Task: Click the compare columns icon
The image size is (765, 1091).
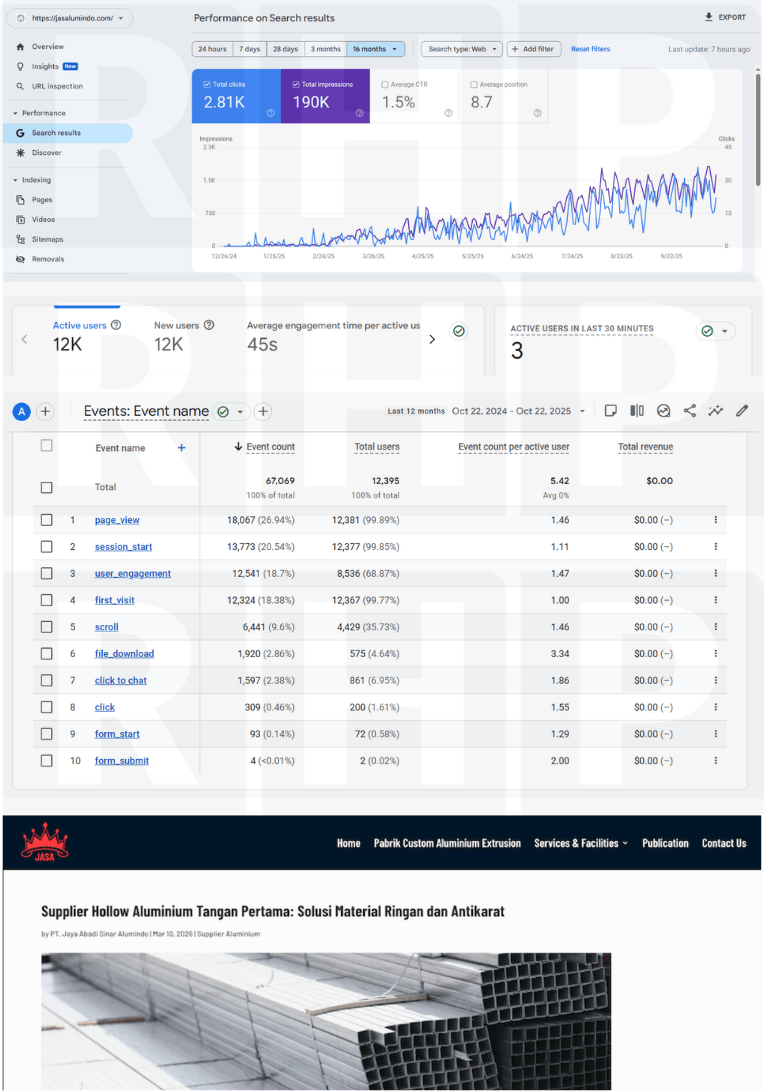Action: coord(637,411)
